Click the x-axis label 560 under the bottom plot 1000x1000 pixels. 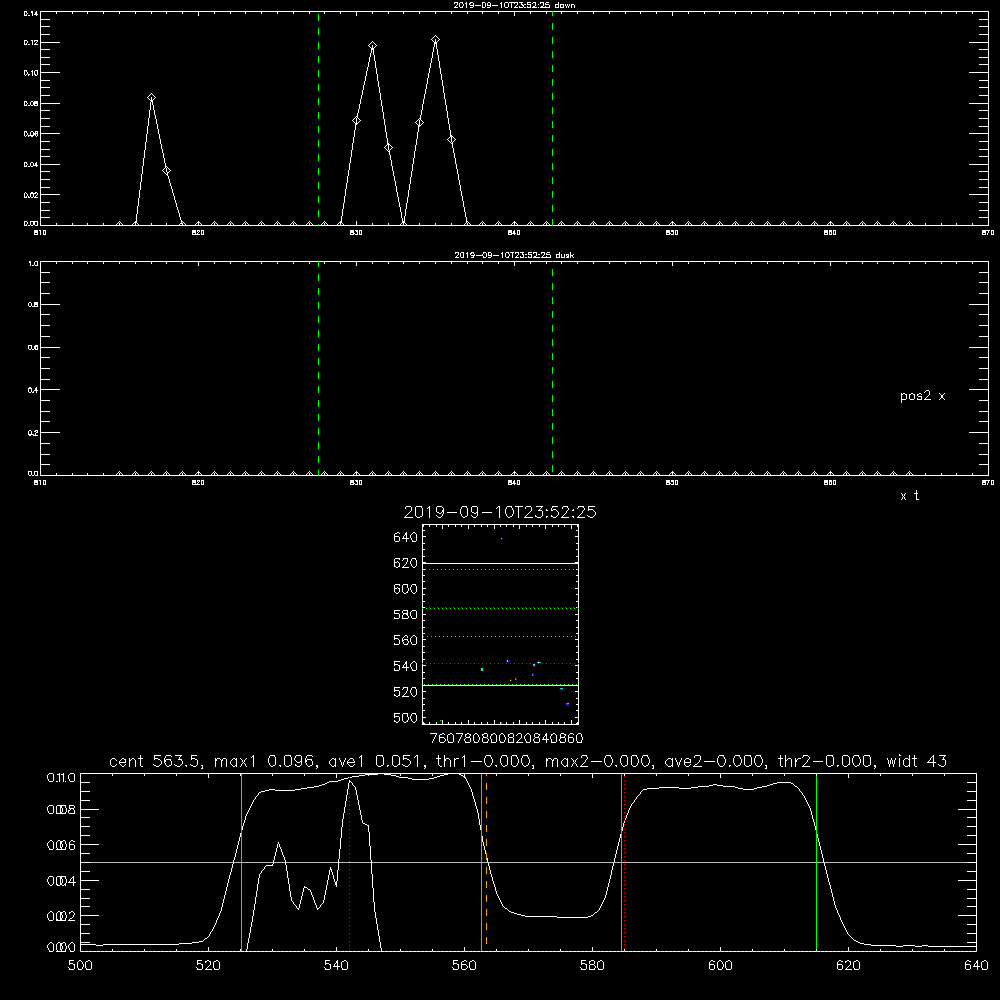(x=464, y=966)
